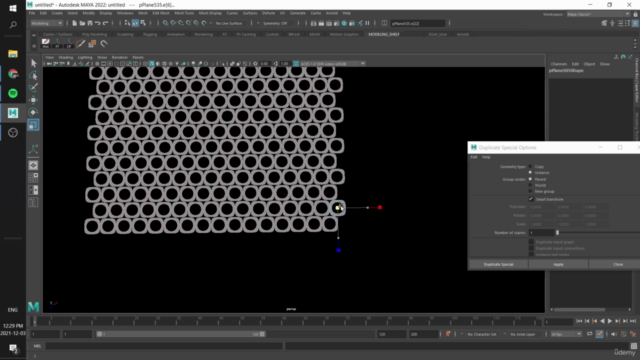The image size is (640, 360).
Task: Click the Undo arrow icon
Action: click(98, 23)
